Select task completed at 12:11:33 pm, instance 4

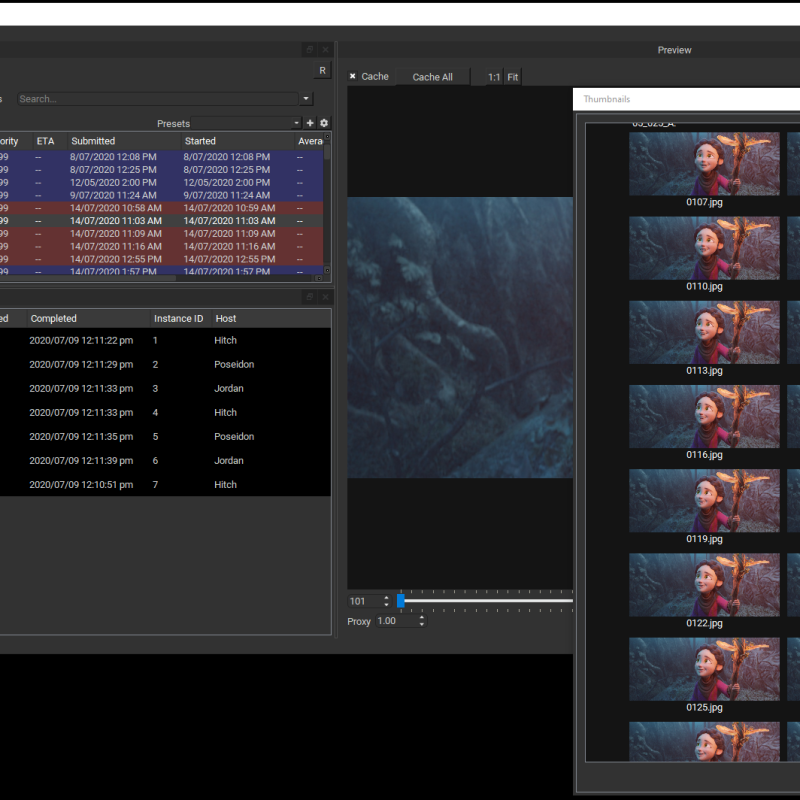point(165,412)
